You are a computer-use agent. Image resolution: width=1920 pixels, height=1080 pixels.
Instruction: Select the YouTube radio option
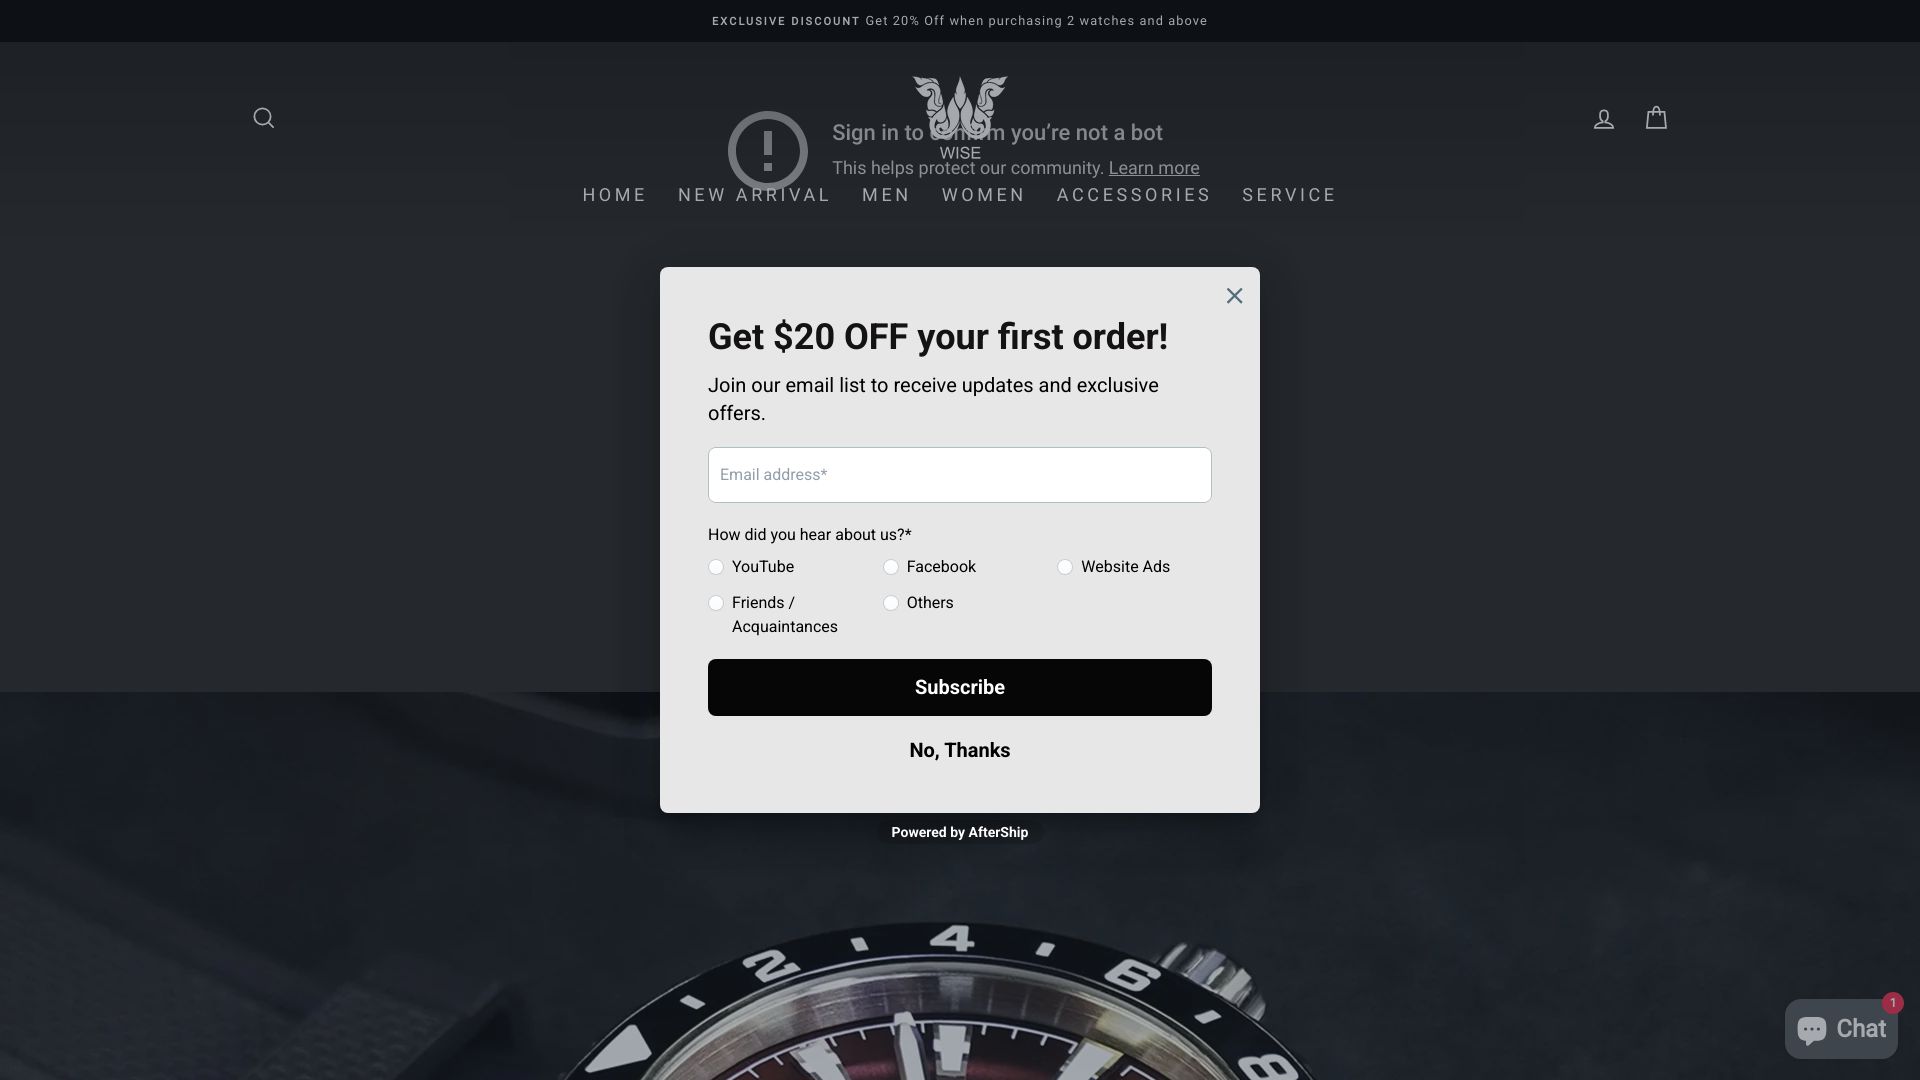(716, 567)
